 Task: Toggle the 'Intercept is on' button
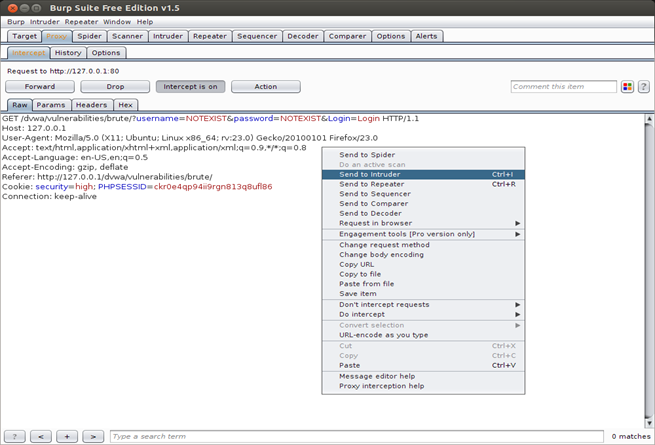click(x=190, y=87)
